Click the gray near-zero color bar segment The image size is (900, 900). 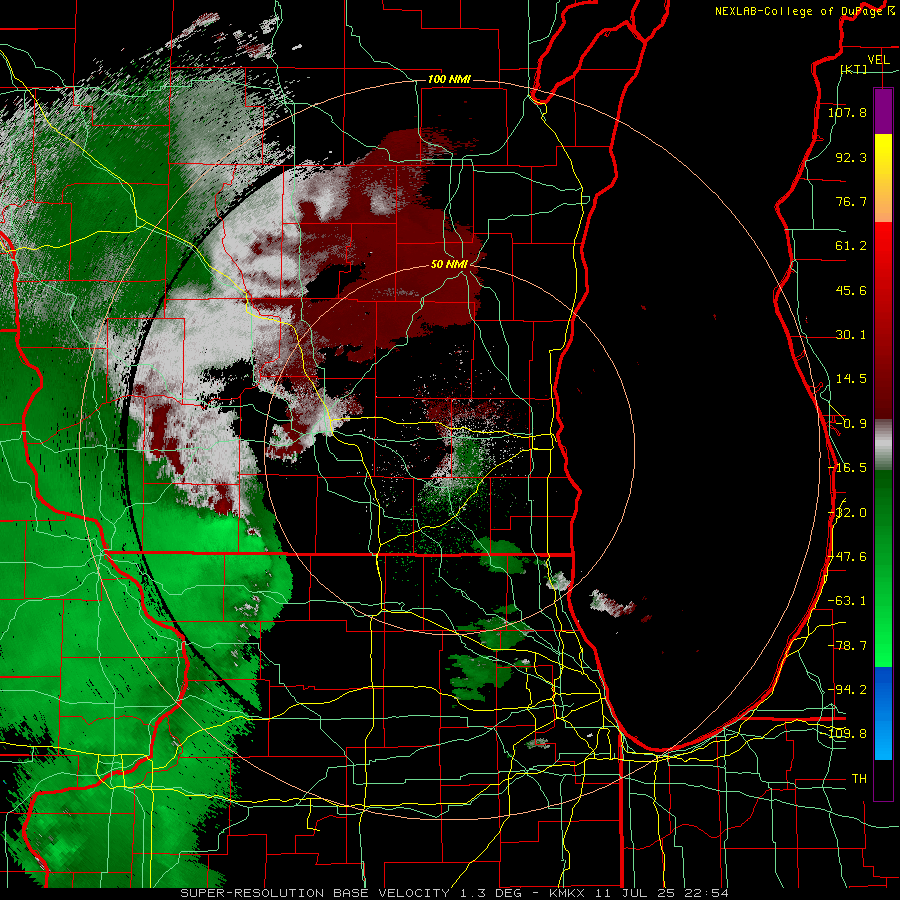click(x=883, y=445)
